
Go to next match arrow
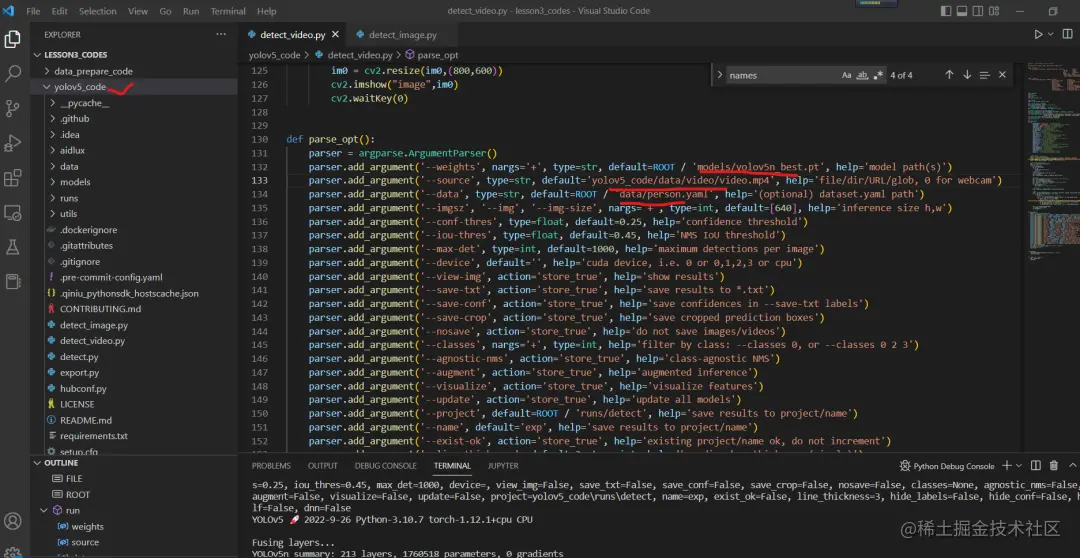coord(967,75)
